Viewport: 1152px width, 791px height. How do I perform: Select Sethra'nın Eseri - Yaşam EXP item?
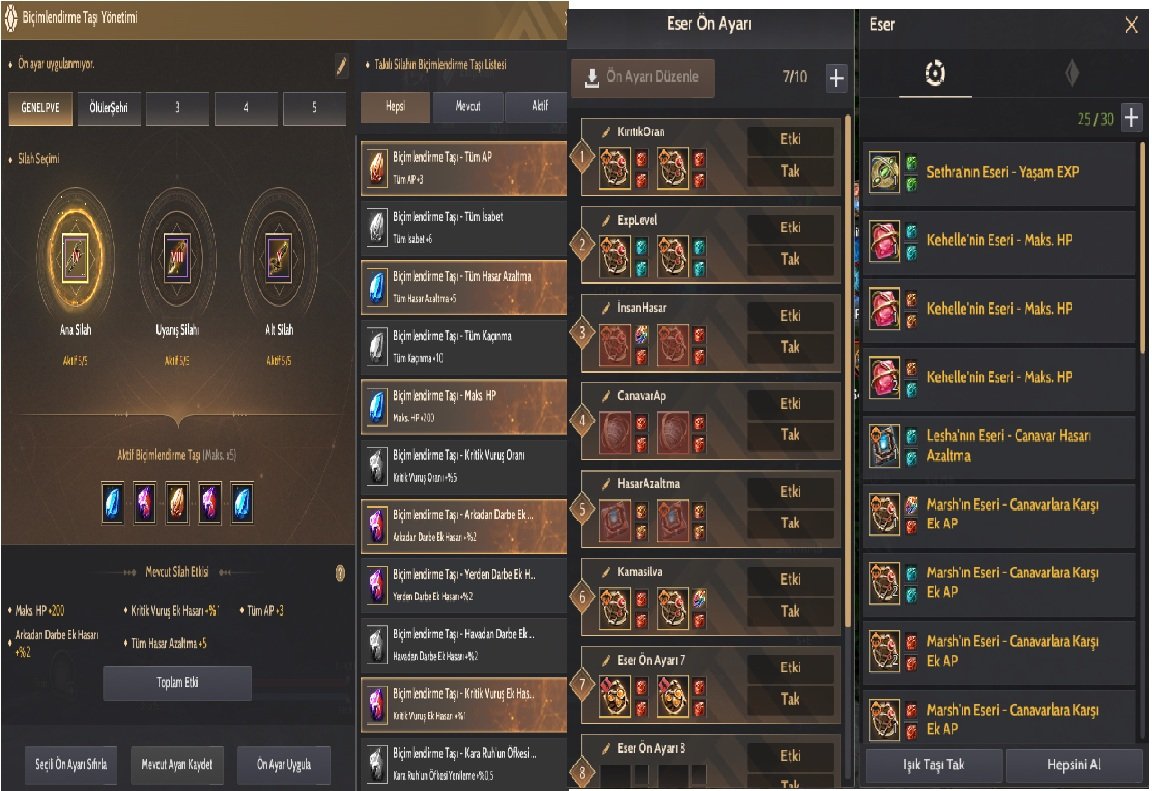tap(999, 173)
